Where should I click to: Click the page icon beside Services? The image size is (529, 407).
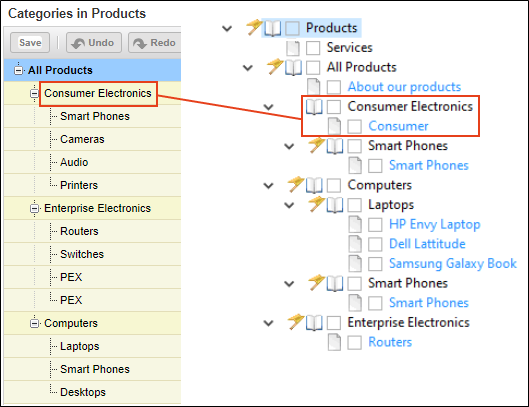(293, 48)
